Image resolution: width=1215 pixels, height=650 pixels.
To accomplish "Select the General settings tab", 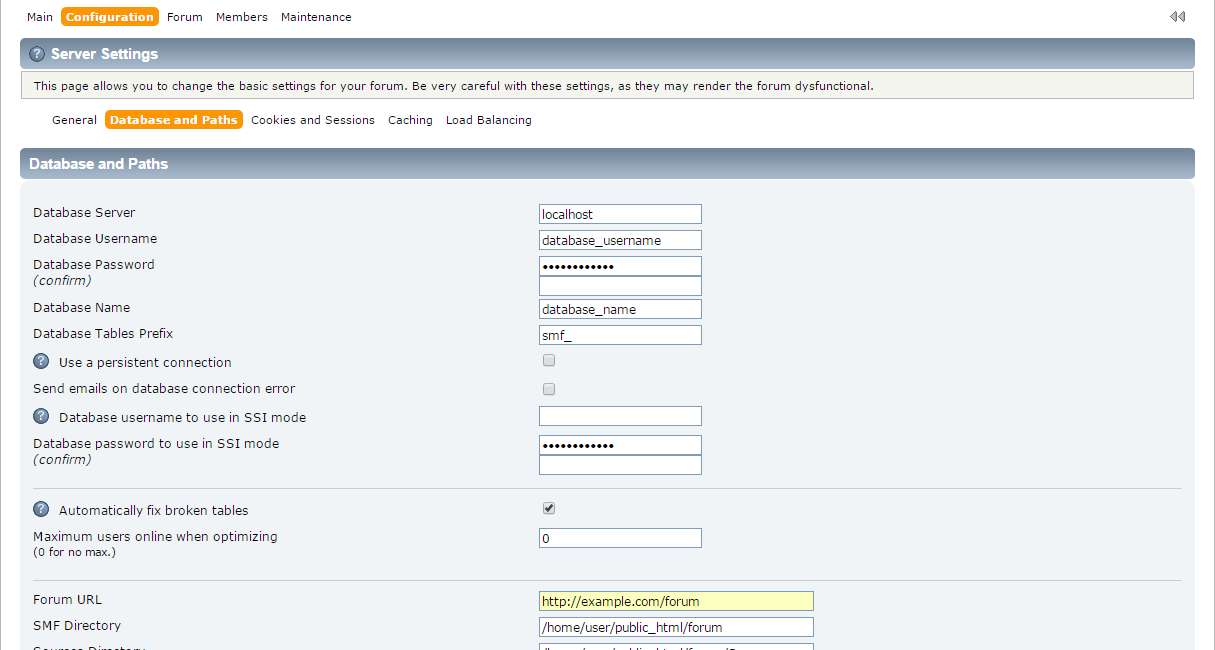I will [74, 119].
